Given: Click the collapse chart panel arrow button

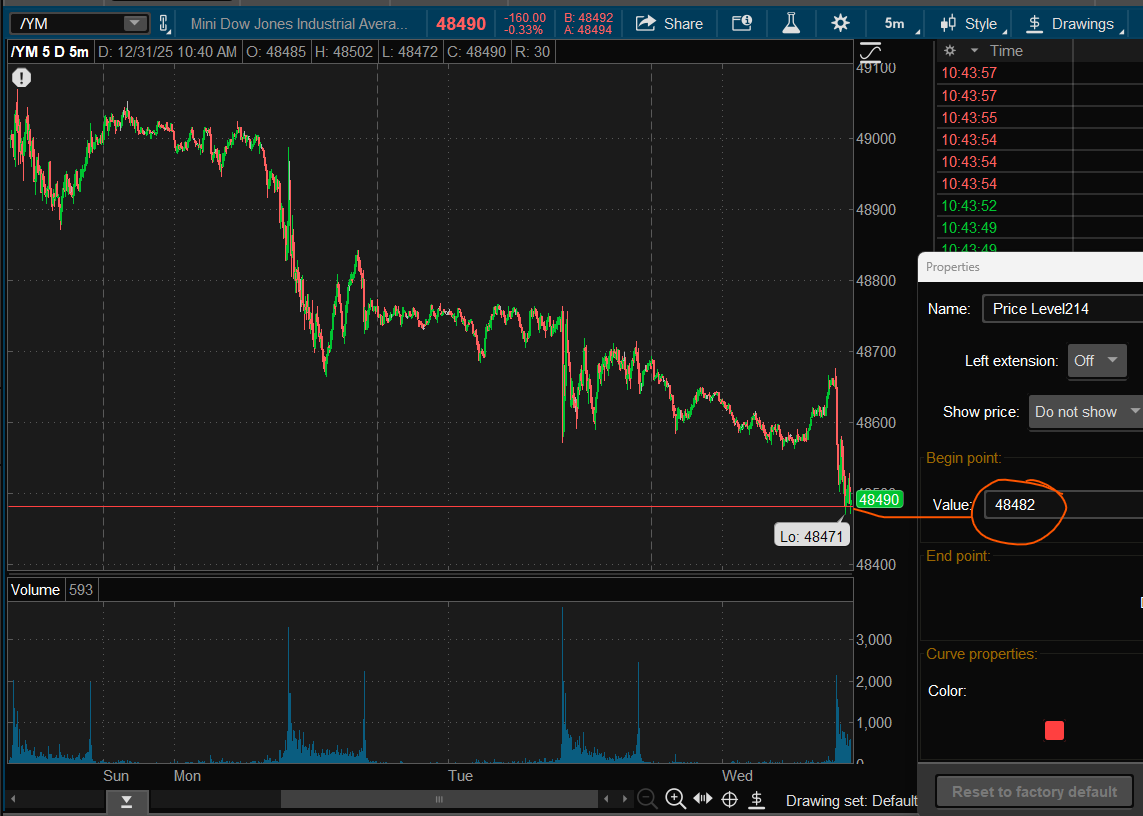Looking at the screenshot, I should [x=127, y=802].
